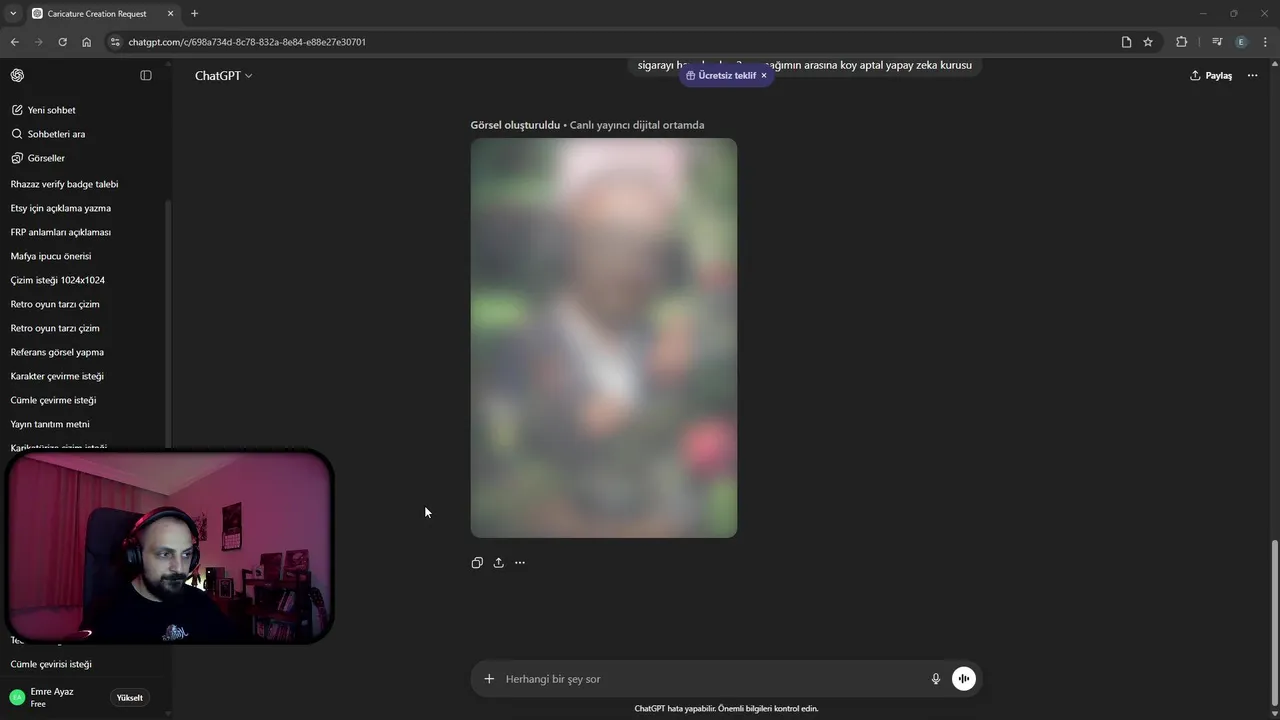Click the browser address bar URL
1280x720 pixels.
[x=247, y=42]
